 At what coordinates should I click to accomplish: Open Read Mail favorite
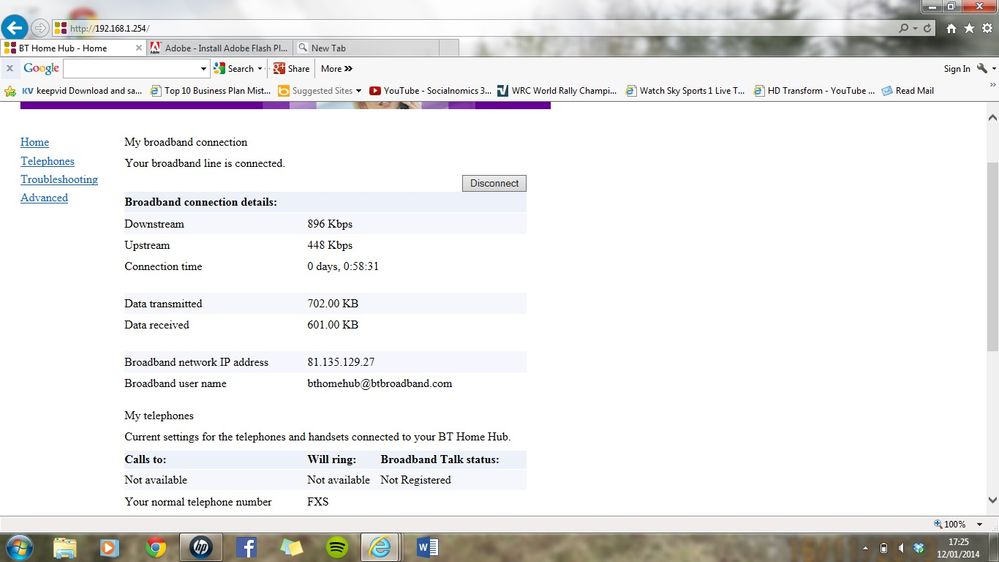tap(908, 91)
